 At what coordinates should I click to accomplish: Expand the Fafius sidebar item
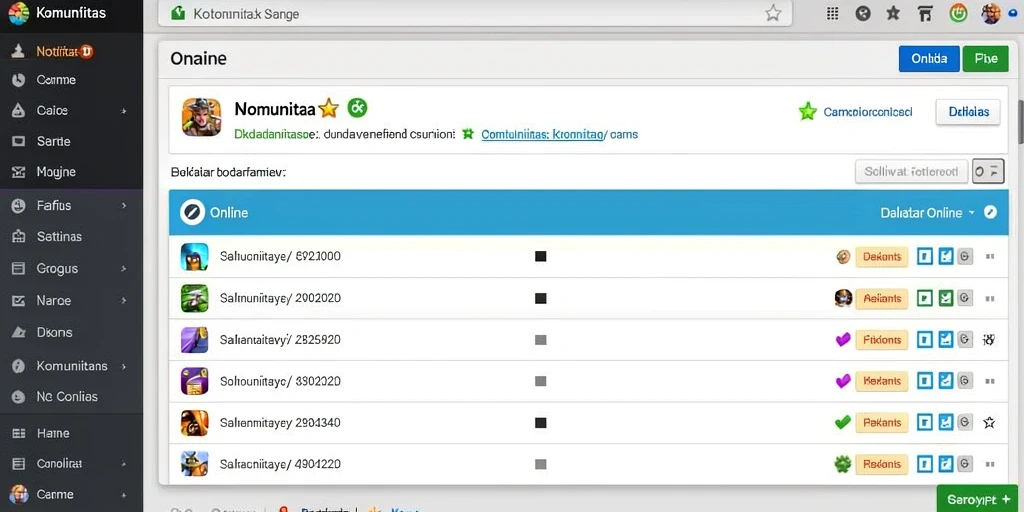pos(71,205)
